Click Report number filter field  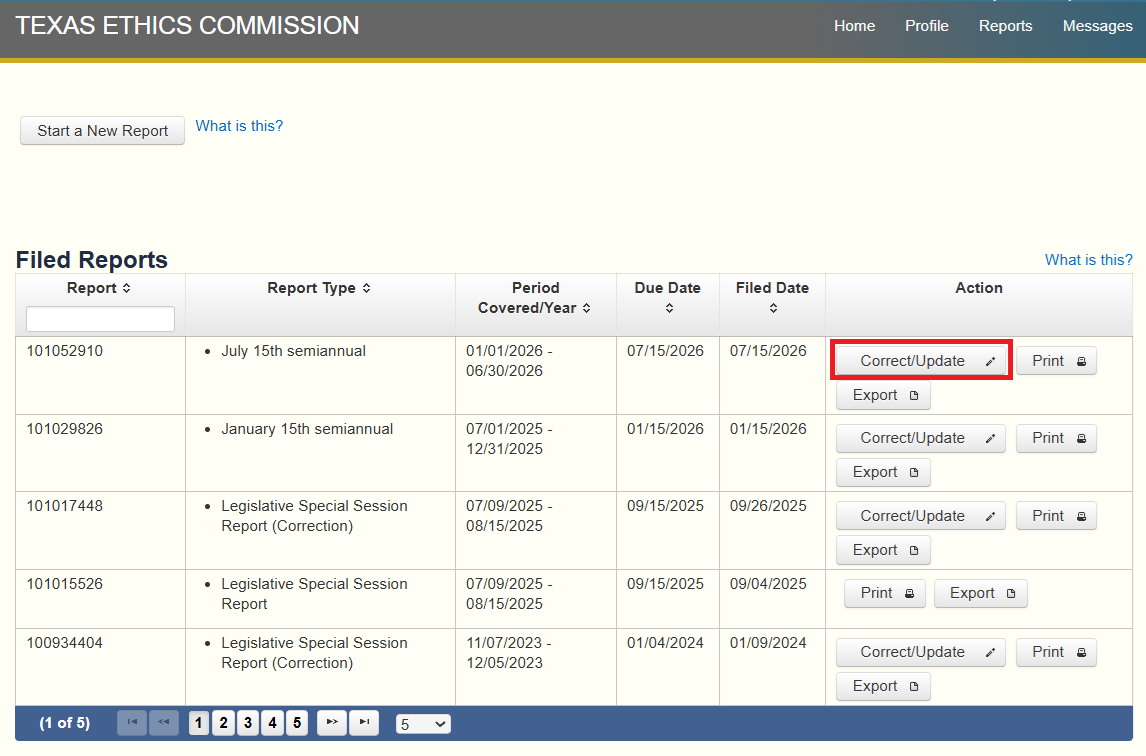(x=100, y=319)
